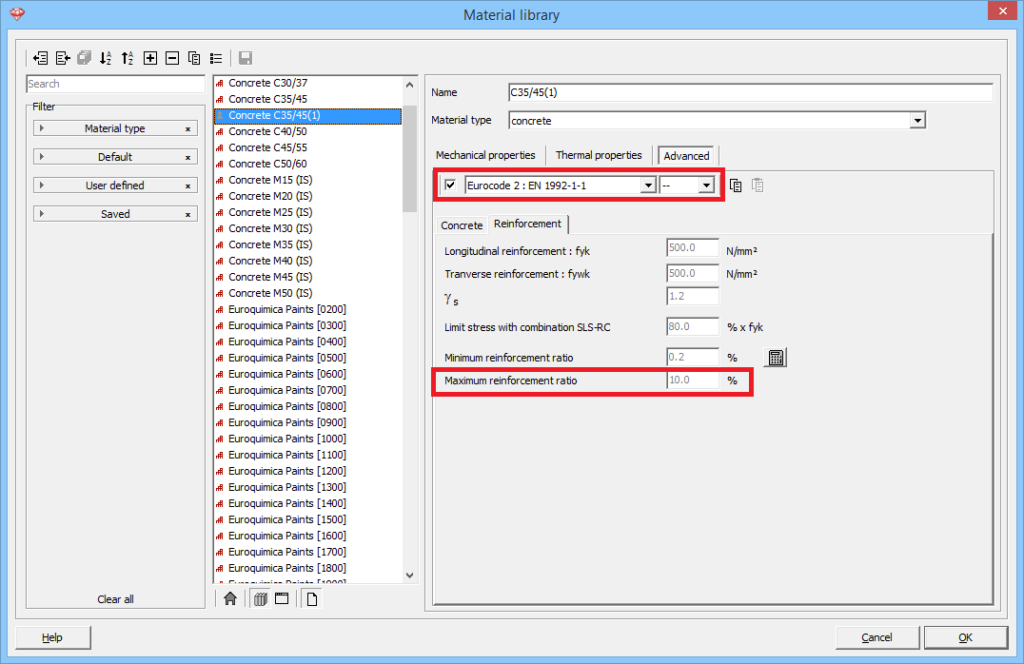Click the add material plus icon
The height and width of the screenshot is (664, 1024).
(x=150, y=58)
